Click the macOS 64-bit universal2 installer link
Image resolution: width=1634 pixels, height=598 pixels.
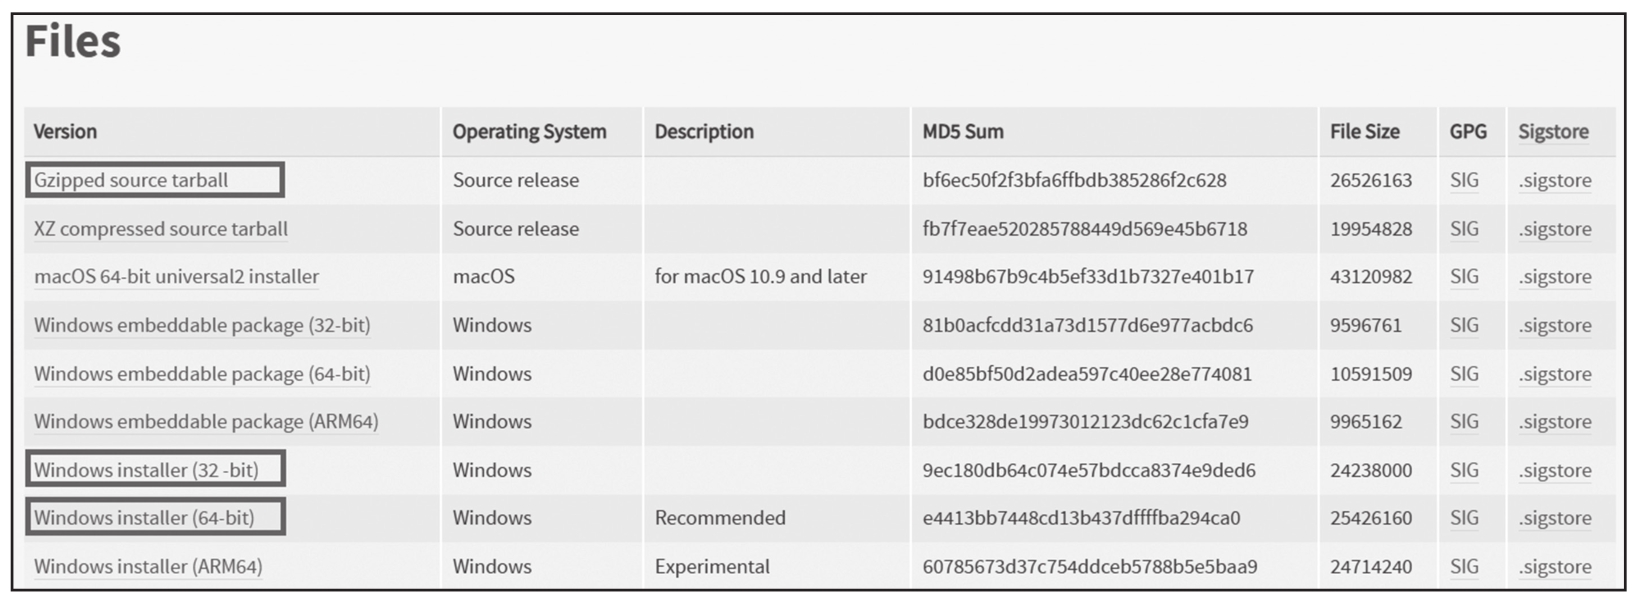tap(176, 277)
